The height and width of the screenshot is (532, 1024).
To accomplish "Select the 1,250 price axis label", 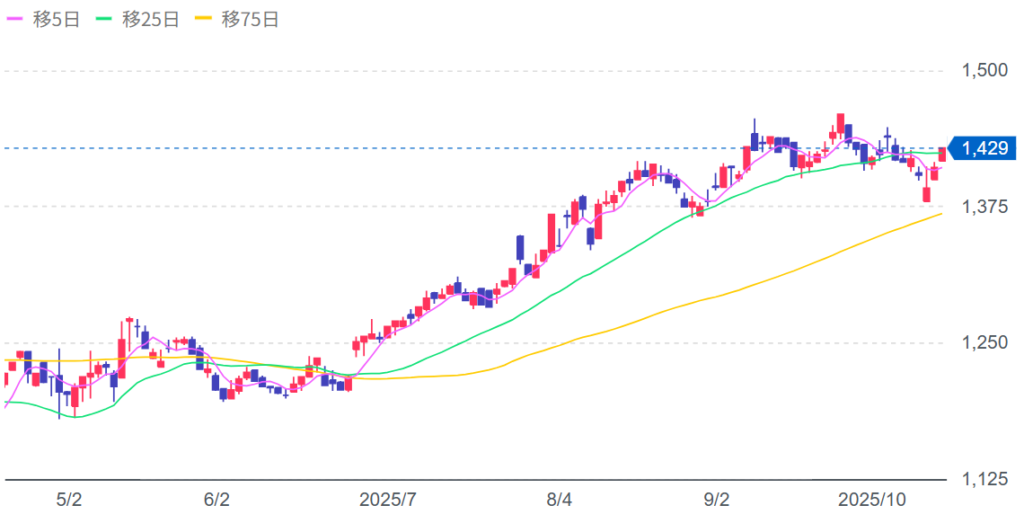I will pos(982,343).
